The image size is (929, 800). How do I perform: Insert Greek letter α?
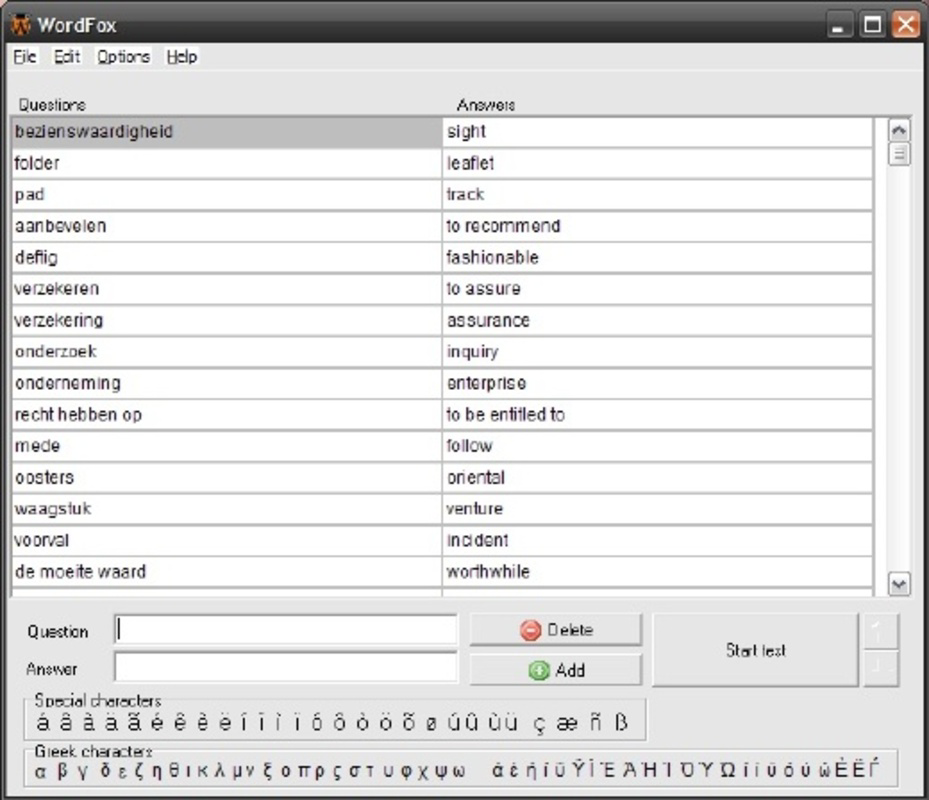click(40, 772)
